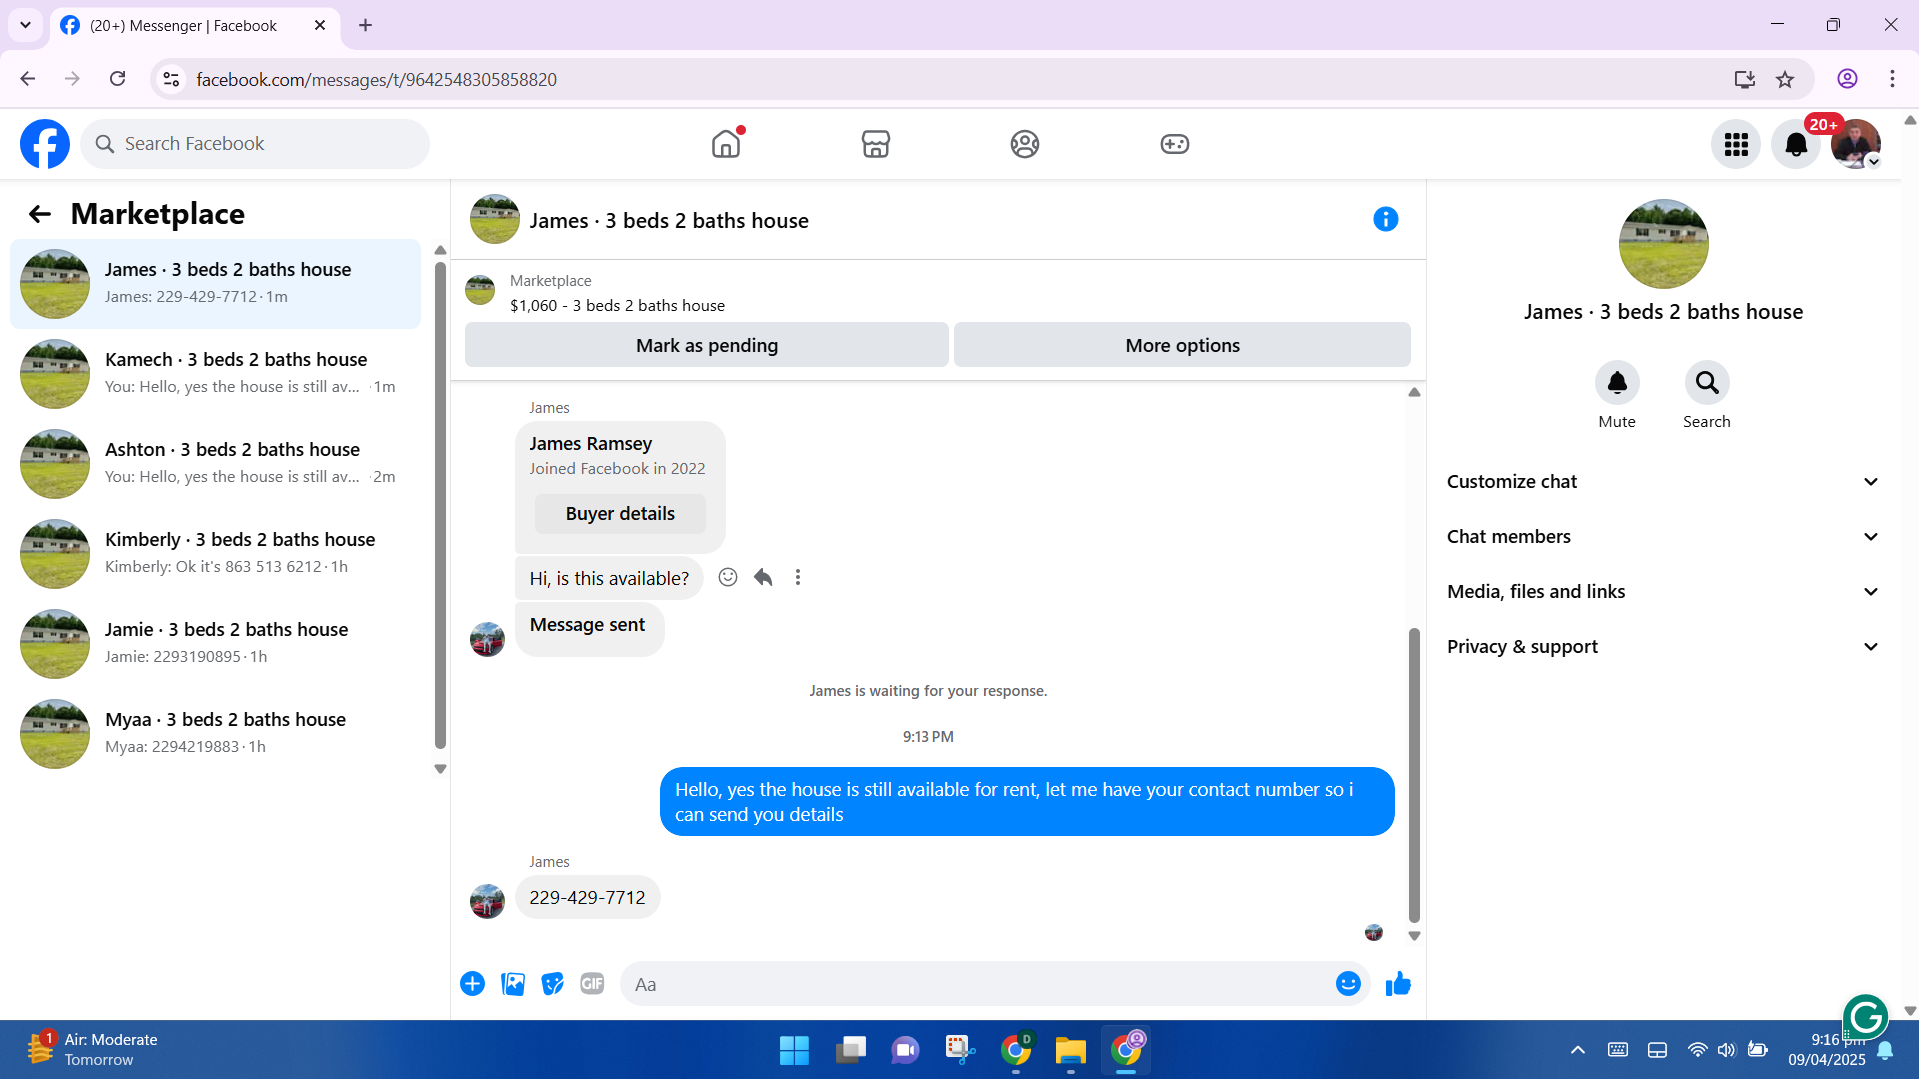Open Myaa 3 beds 2 baths conversation
Image resolution: width=1919 pixels, height=1079 pixels.
point(215,734)
